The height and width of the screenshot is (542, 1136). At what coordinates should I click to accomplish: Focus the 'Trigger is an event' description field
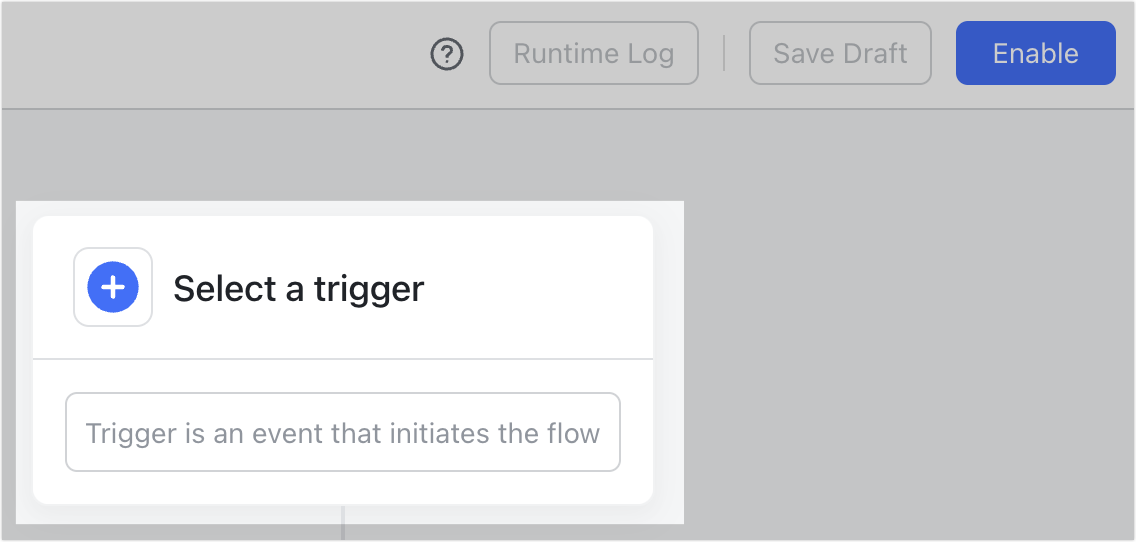pyautogui.click(x=343, y=433)
